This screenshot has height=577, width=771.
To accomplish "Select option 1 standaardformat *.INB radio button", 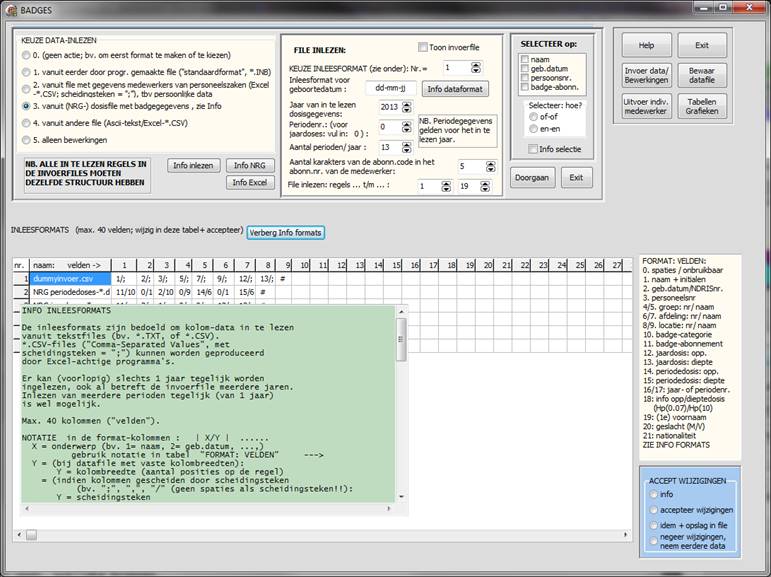I will tap(26, 72).
